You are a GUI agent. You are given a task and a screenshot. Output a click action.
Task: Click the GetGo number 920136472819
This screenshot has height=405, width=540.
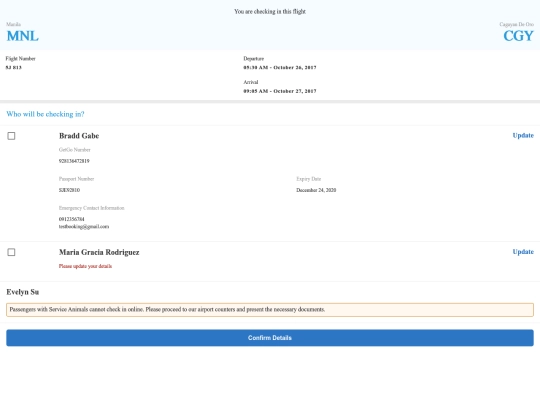pyautogui.click(x=74, y=161)
